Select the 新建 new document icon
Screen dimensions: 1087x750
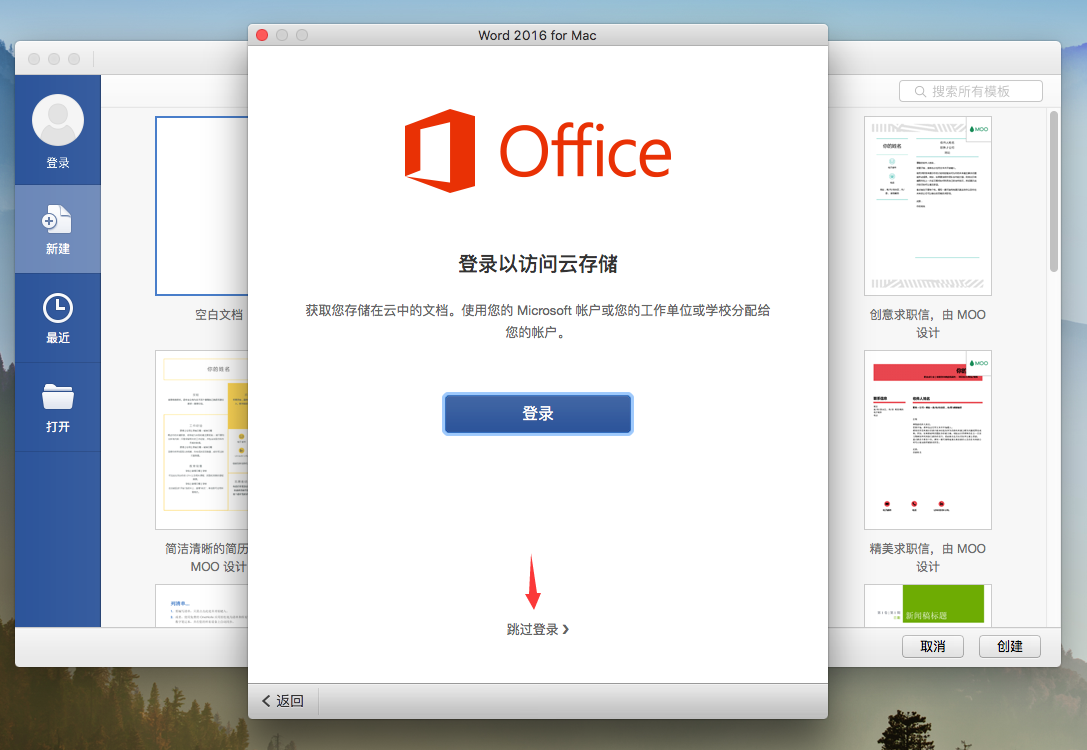[58, 220]
